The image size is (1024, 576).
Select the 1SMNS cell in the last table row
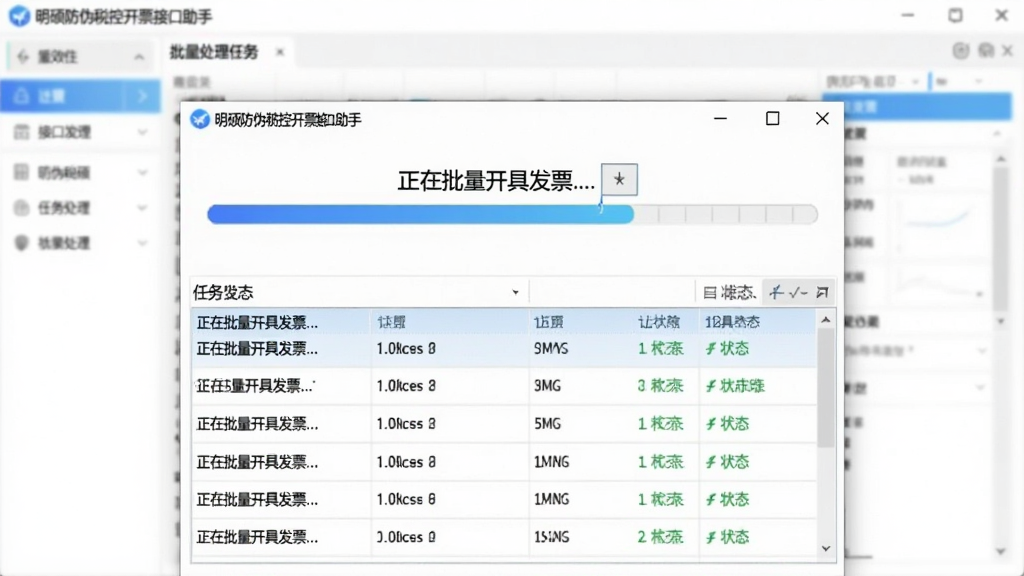tap(551, 537)
